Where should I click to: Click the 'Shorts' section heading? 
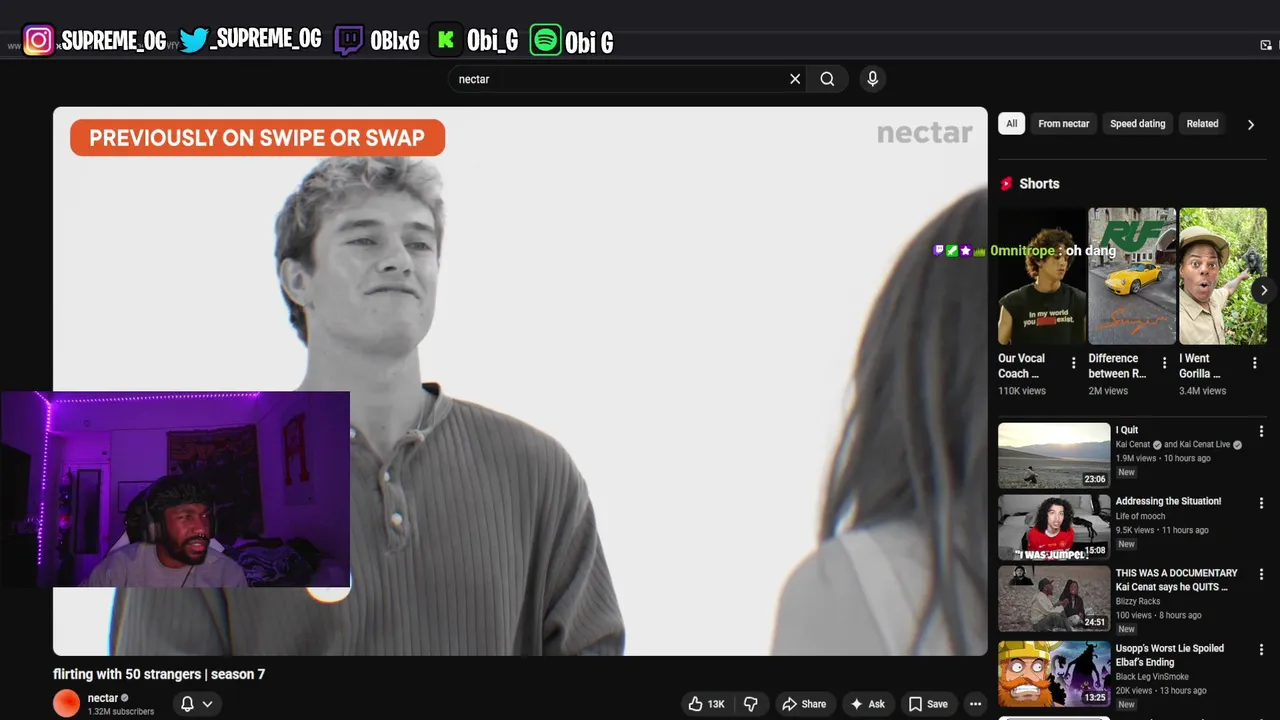[x=1039, y=184]
